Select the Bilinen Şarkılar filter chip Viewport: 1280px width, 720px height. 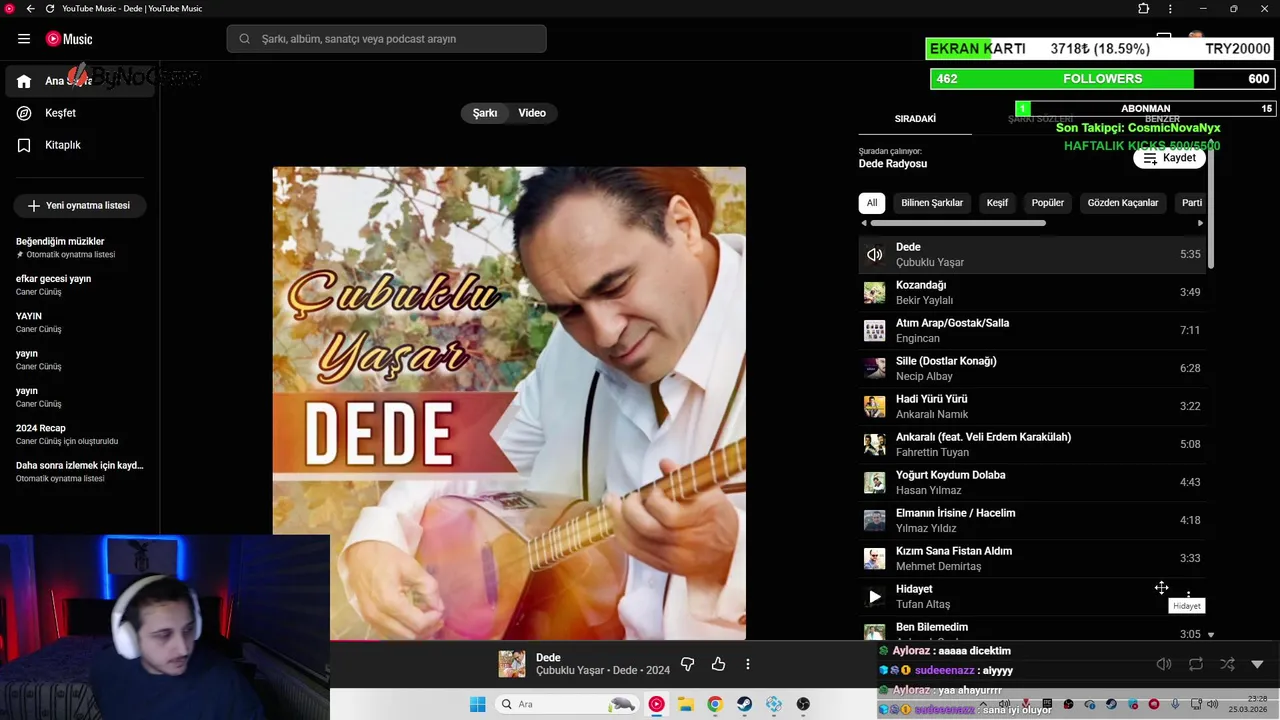click(x=932, y=203)
